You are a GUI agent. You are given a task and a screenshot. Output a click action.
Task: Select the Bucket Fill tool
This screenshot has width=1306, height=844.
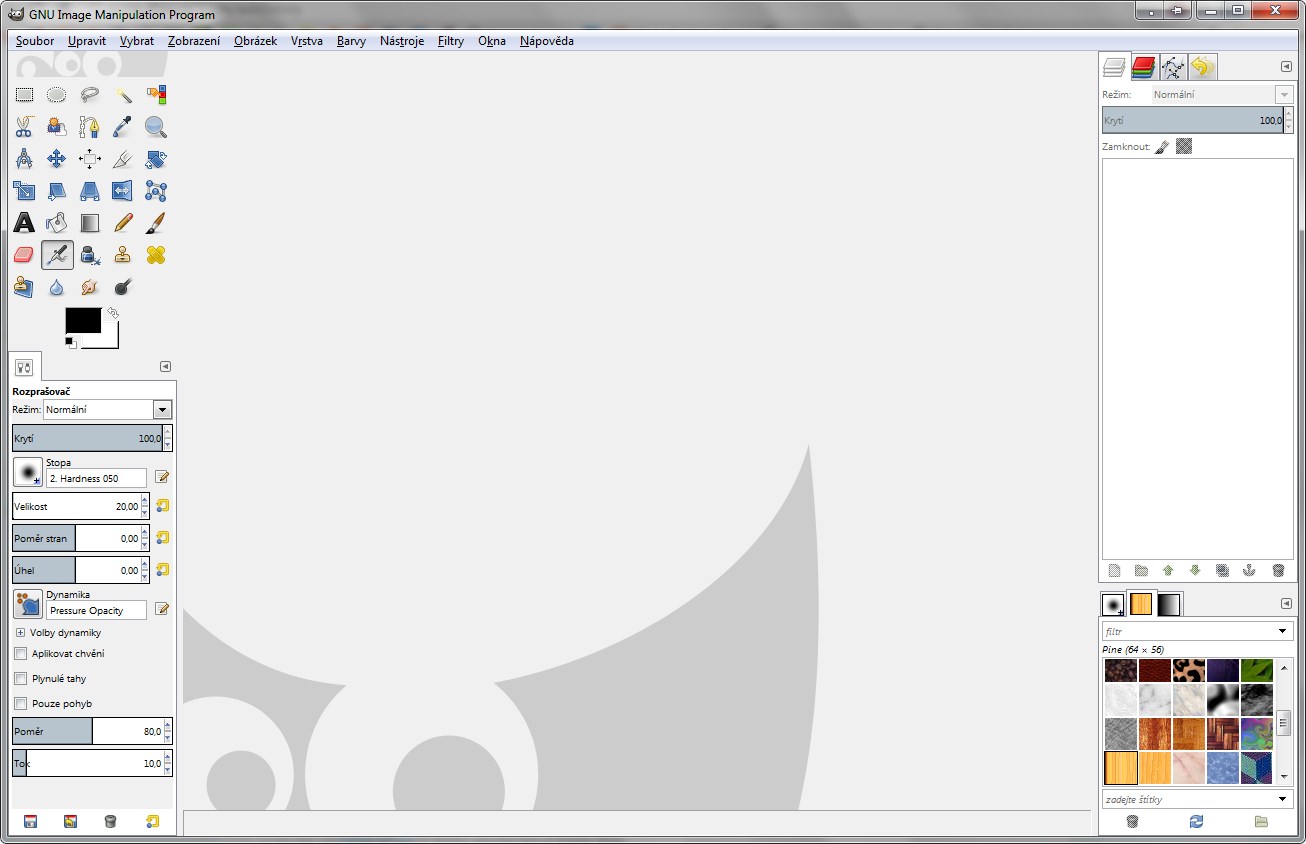point(57,223)
